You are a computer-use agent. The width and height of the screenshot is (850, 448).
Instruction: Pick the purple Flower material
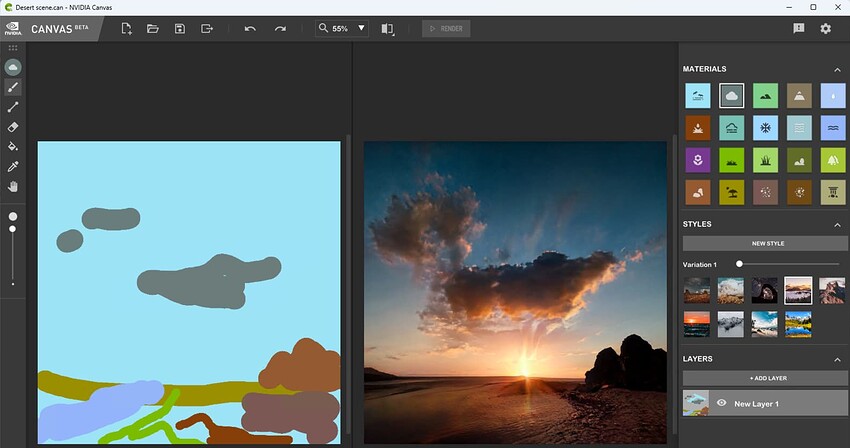[698, 160]
